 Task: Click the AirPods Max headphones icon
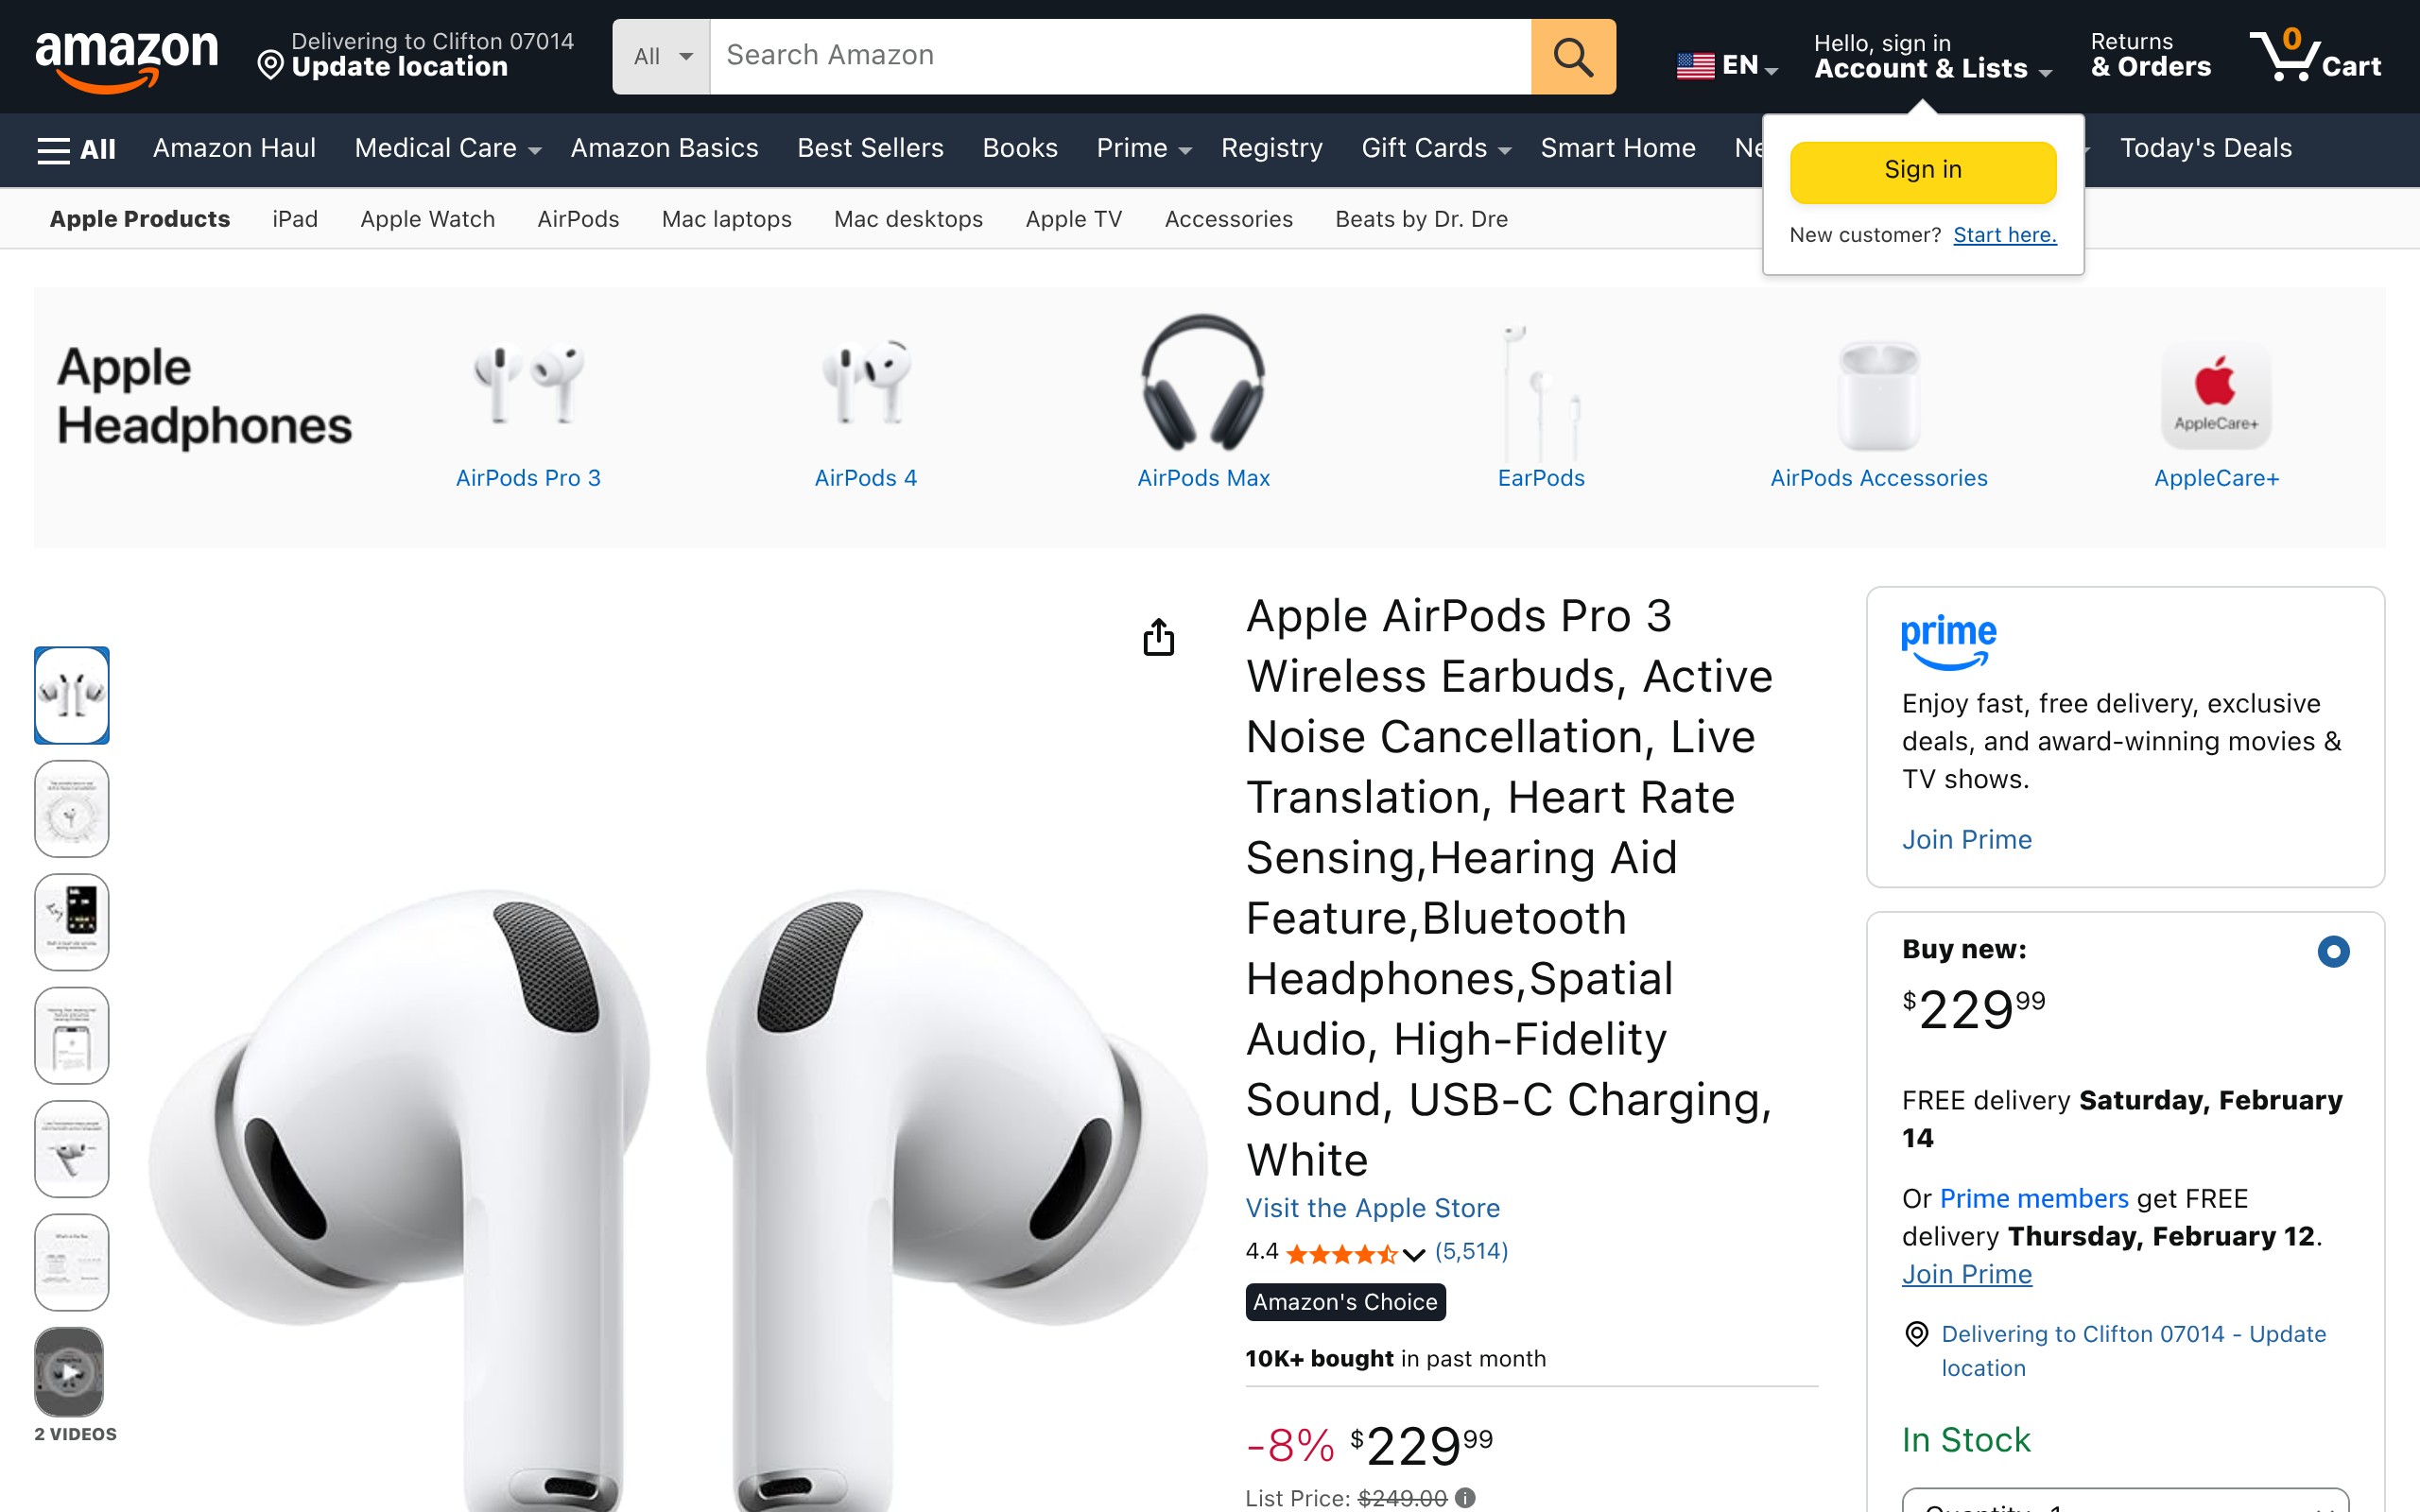point(1203,383)
